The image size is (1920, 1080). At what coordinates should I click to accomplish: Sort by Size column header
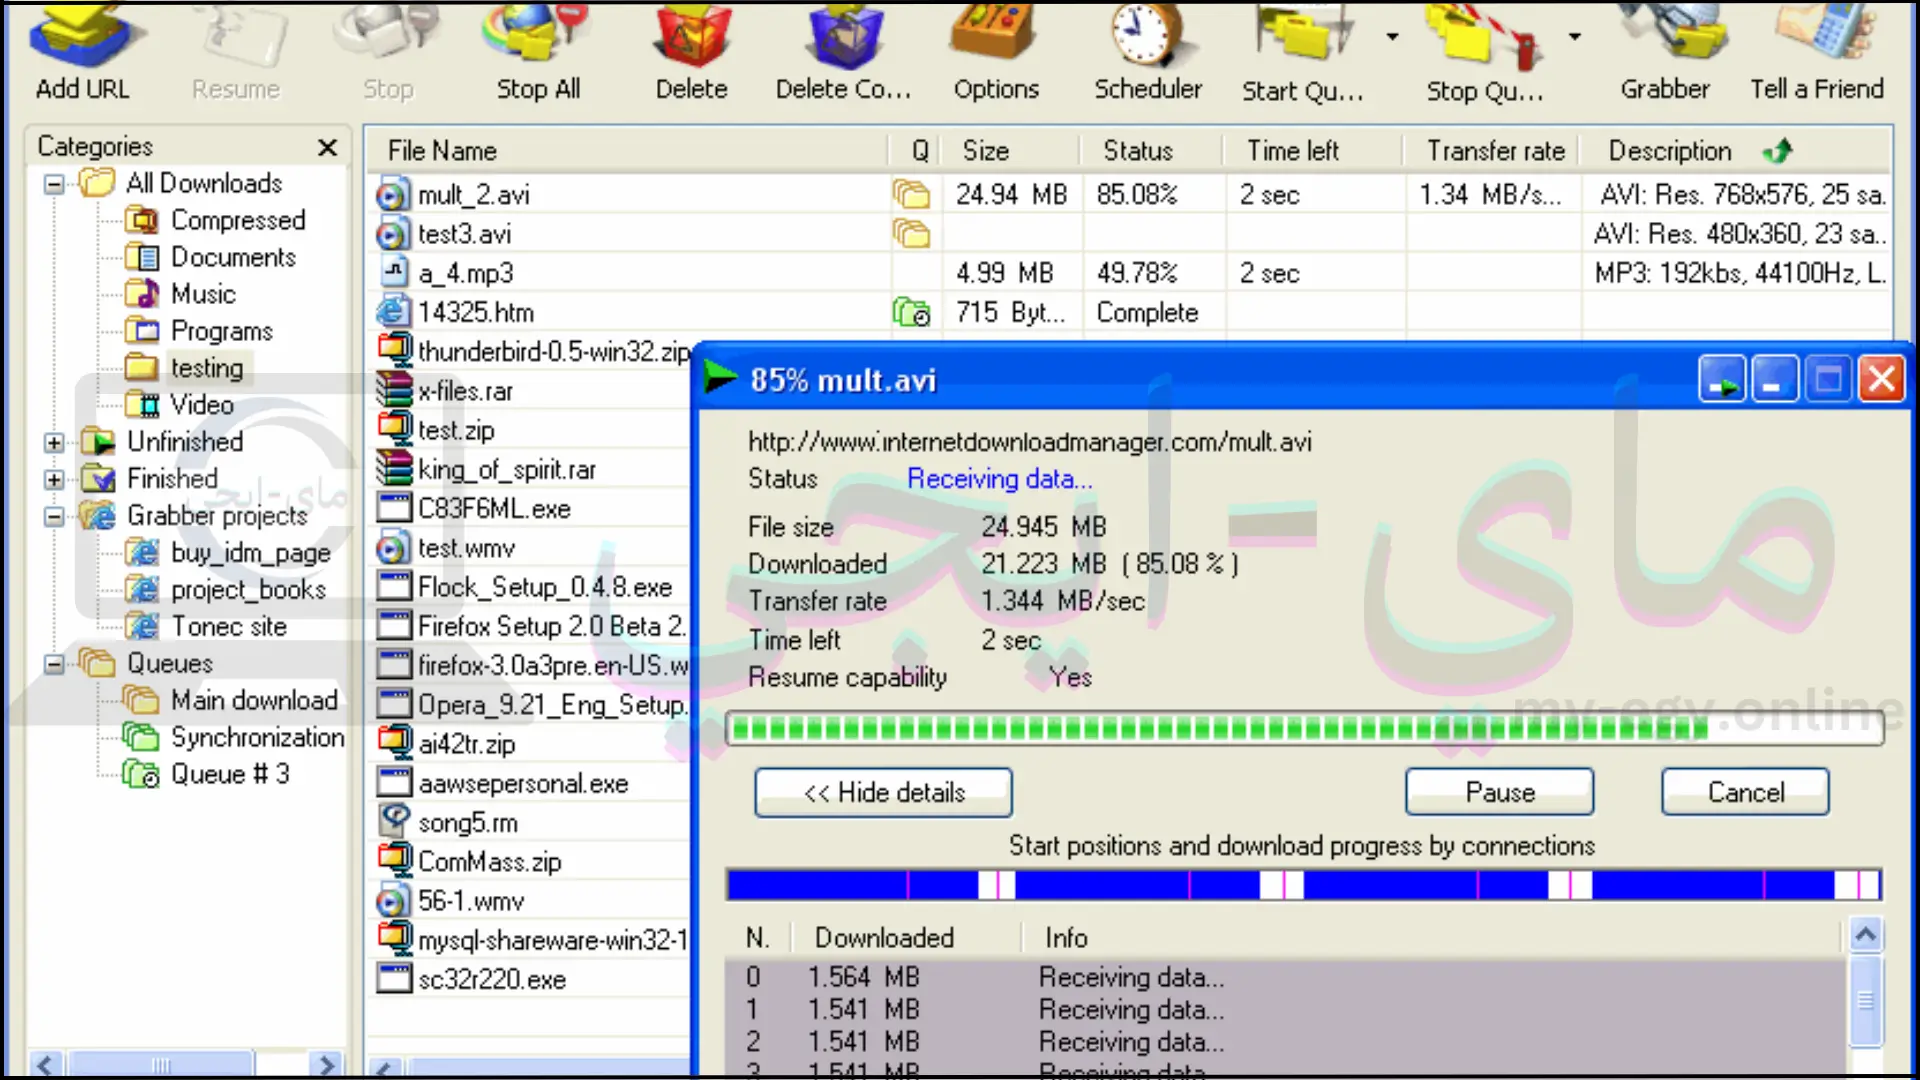tap(1011, 151)
